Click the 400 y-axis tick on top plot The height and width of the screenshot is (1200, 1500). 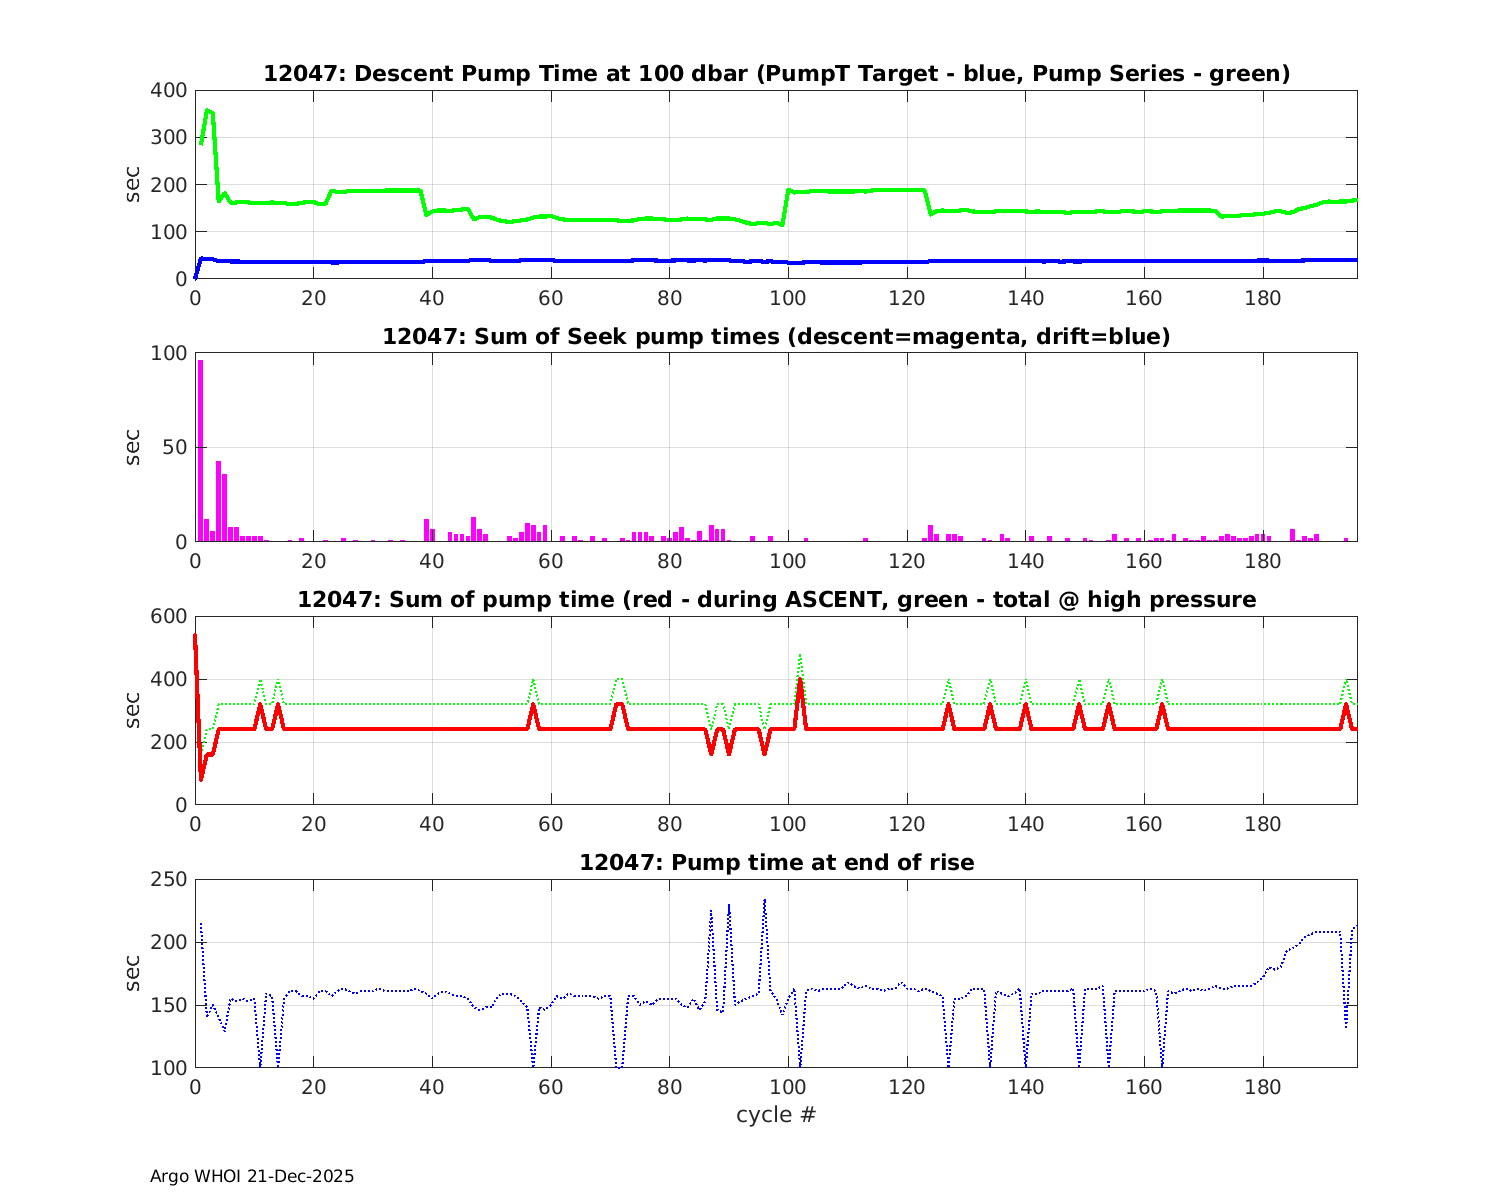(168, 91)
